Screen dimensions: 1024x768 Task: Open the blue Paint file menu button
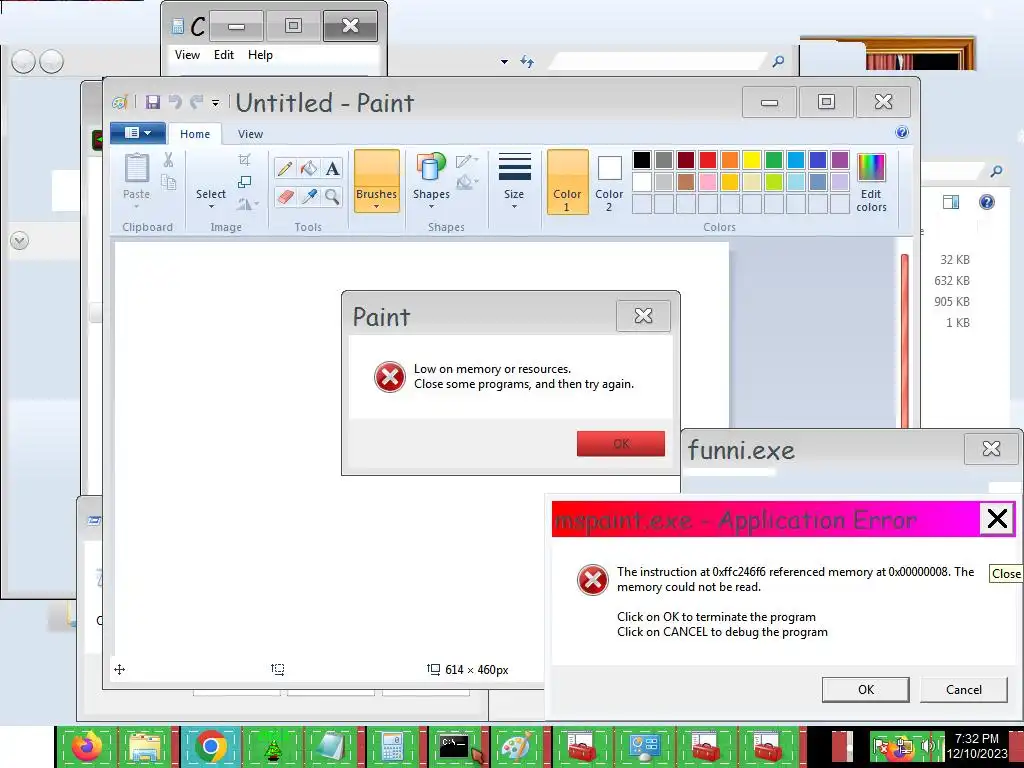pos(137,133)
